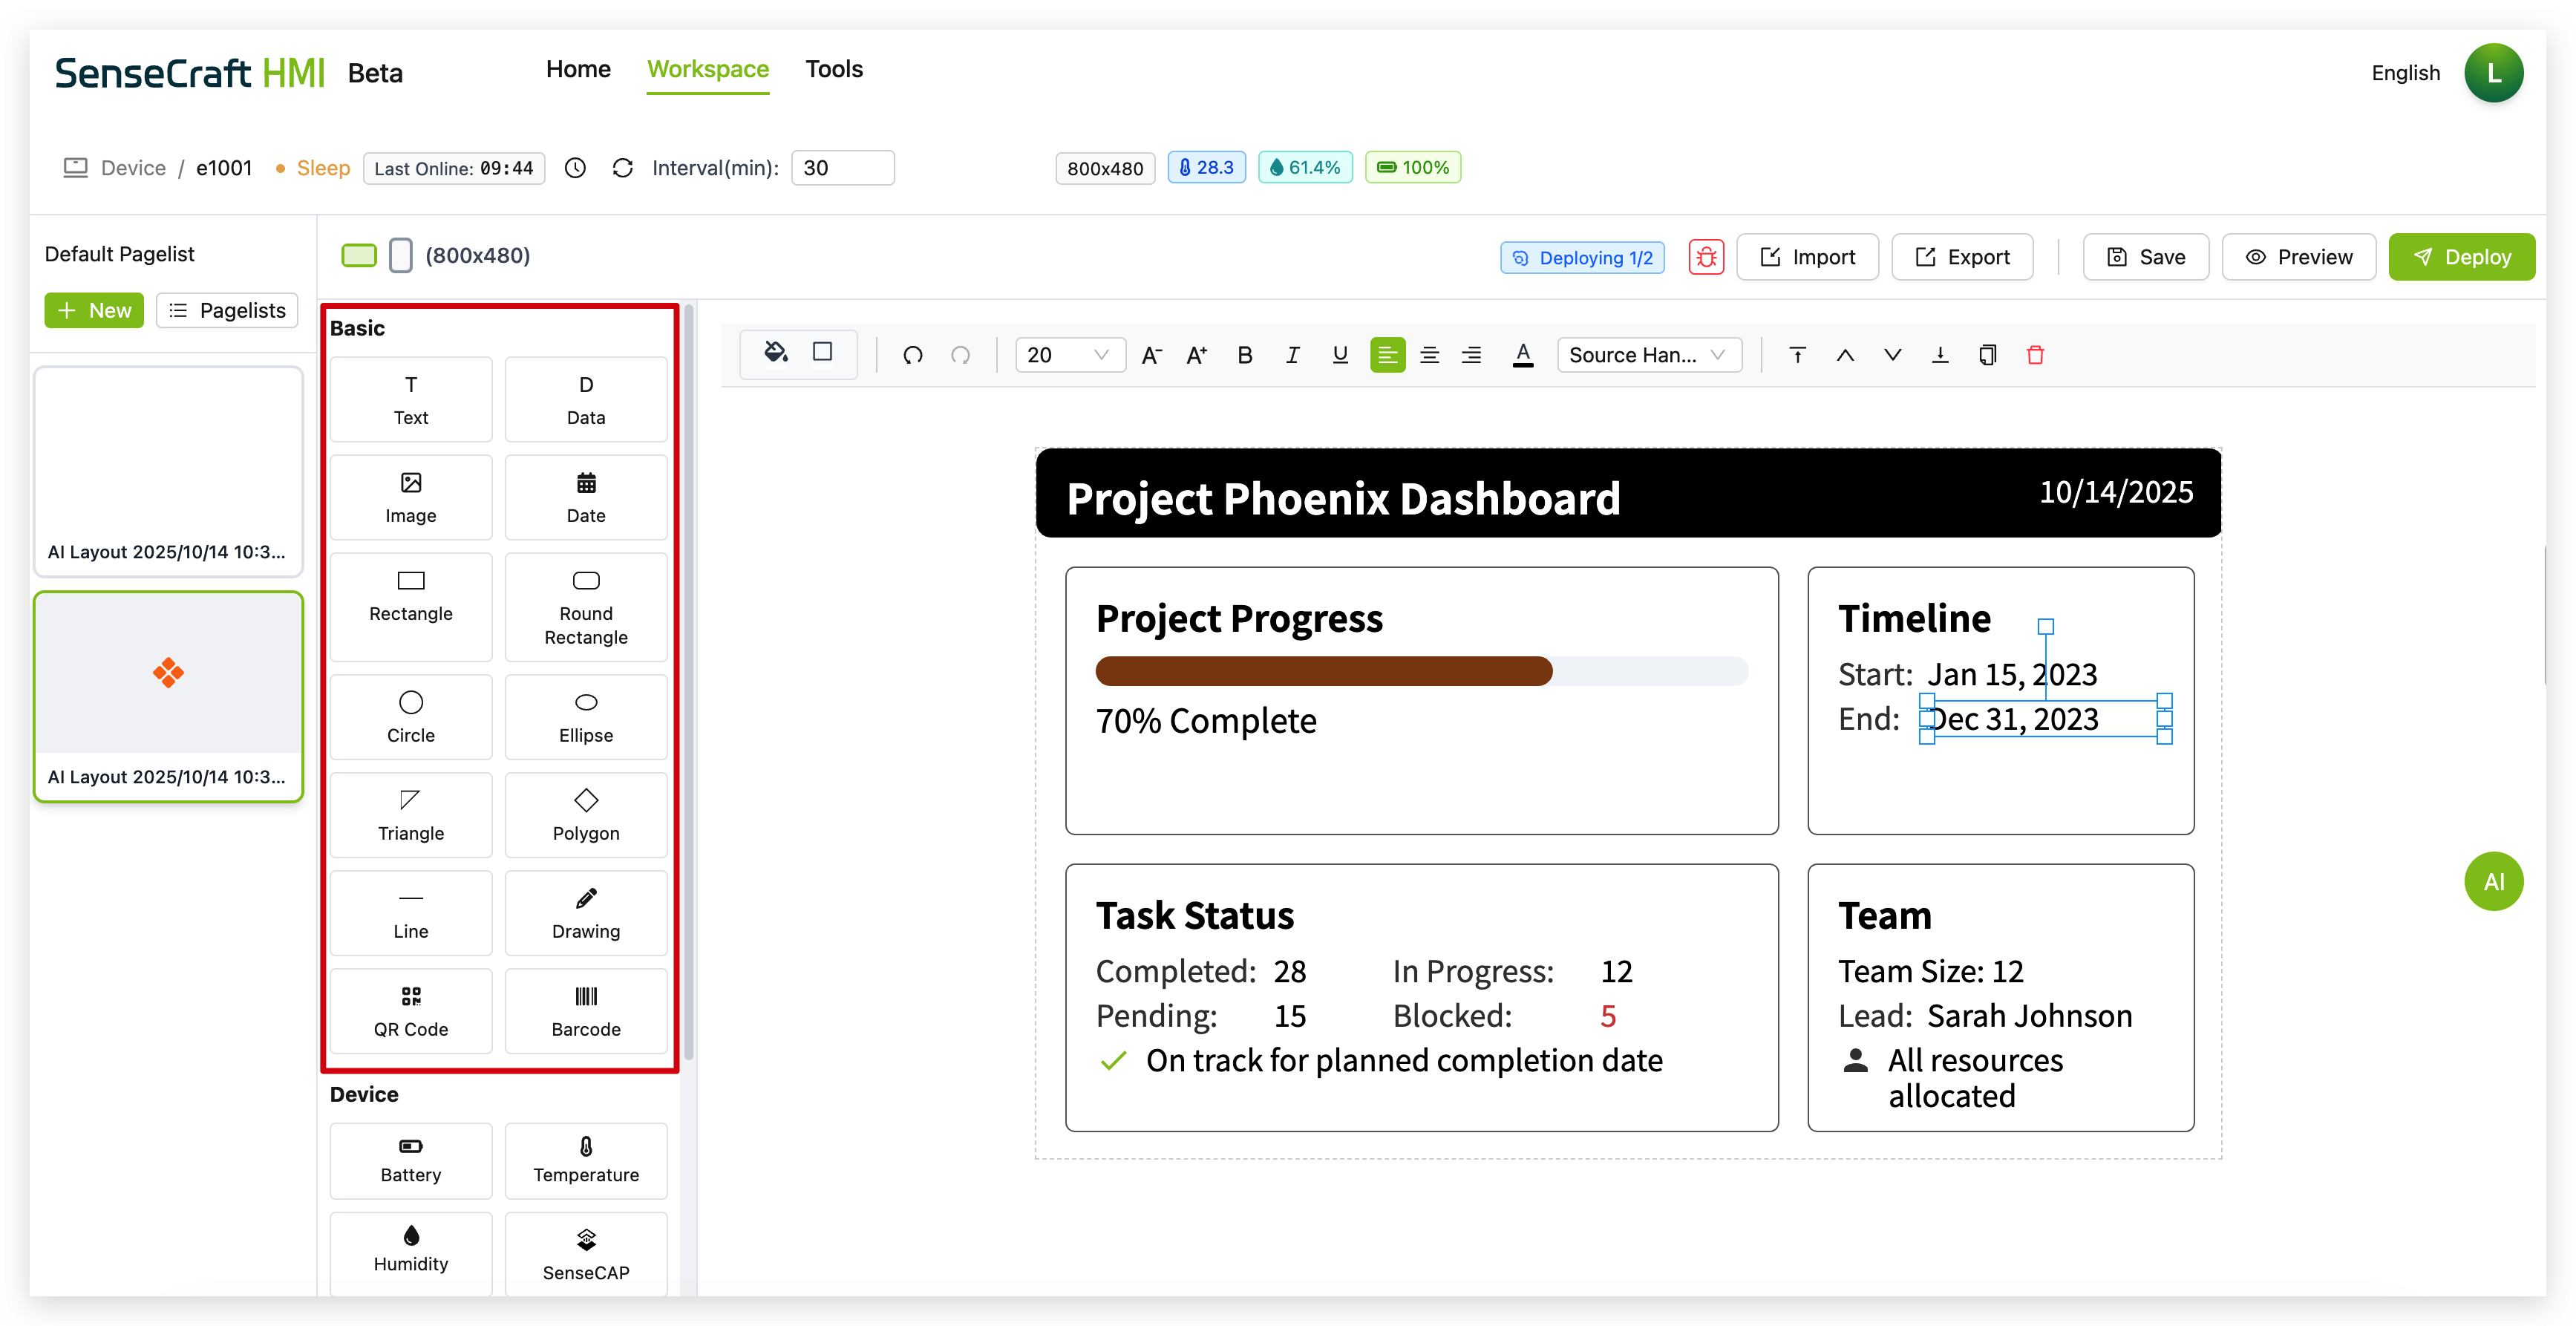Add a QR Code element
Image resolution: width=2576 pixels, height=1326 pixels.
coord(410,1010)
